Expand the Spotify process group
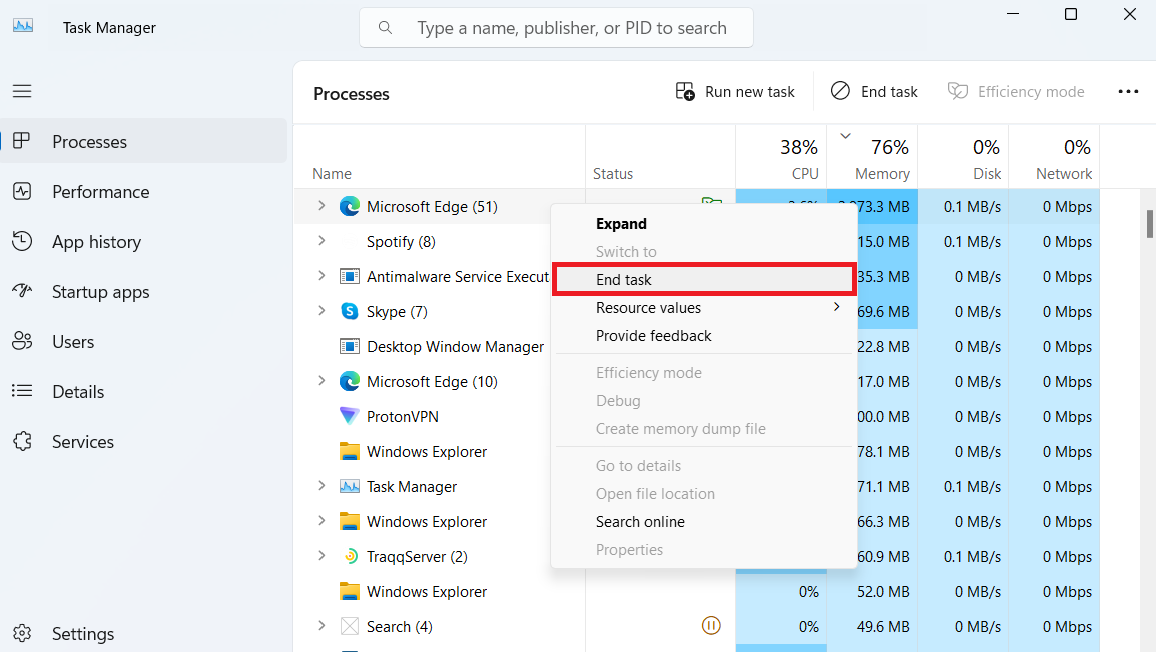The image size is (1156, 652). [322, 241]
